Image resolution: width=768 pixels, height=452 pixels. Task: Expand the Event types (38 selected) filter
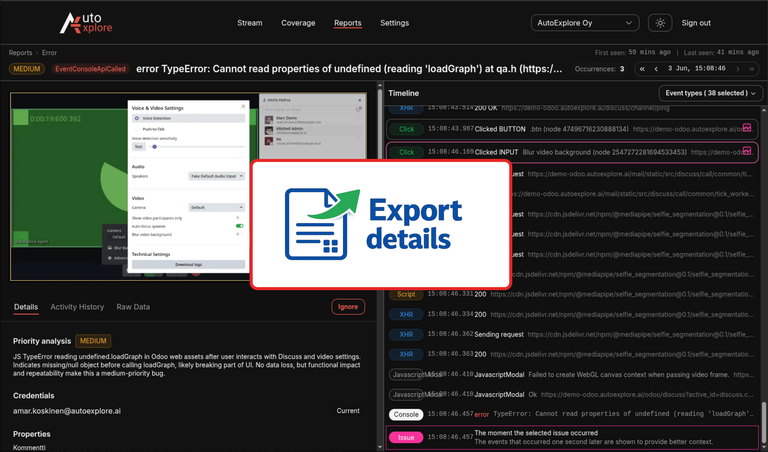click(x=710, y=93)
